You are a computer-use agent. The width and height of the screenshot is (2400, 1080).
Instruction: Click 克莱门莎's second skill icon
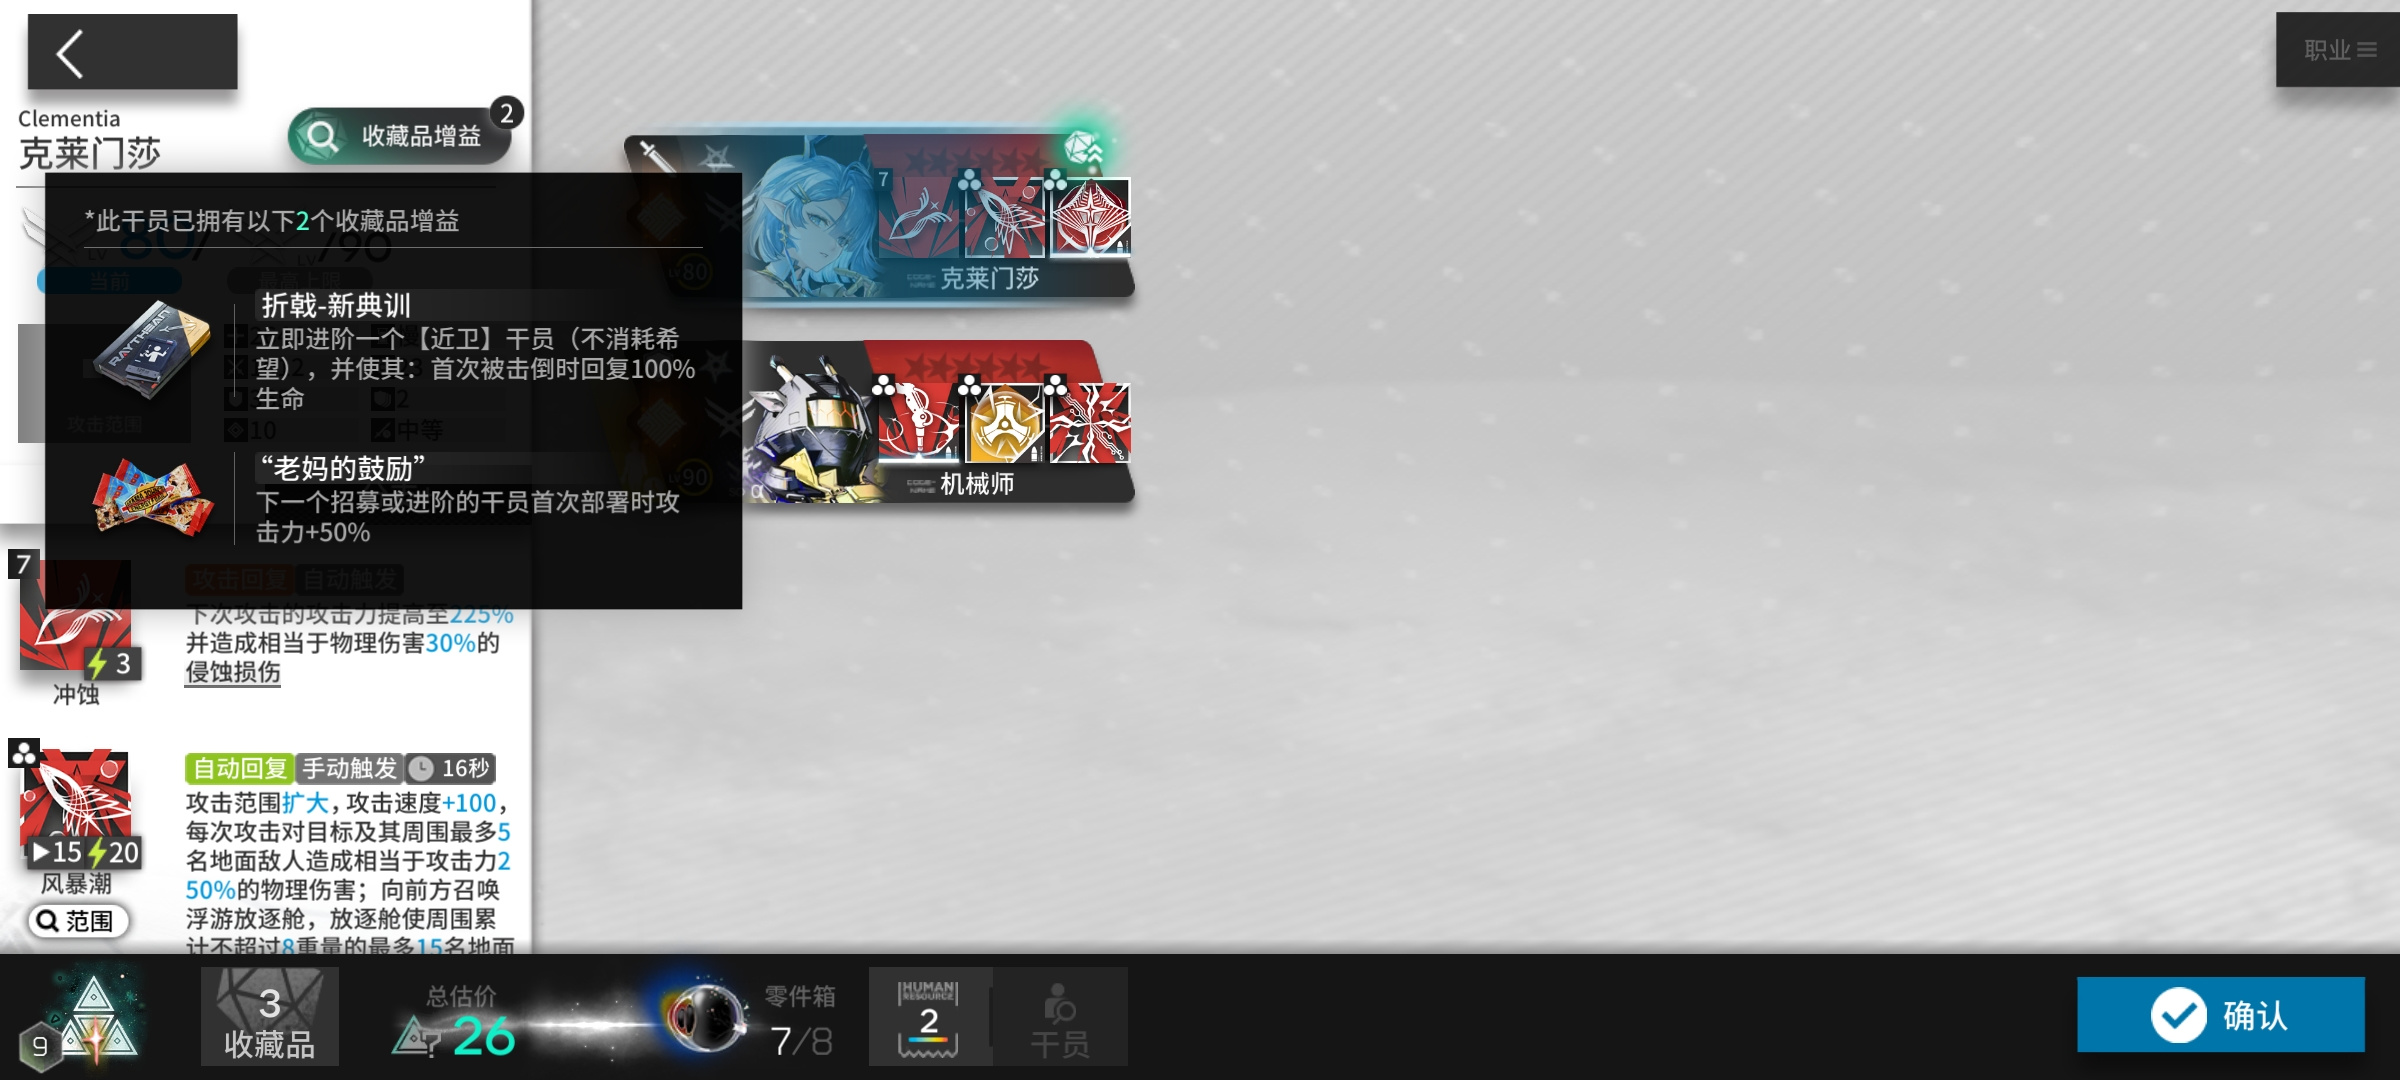click(1004, 217)
